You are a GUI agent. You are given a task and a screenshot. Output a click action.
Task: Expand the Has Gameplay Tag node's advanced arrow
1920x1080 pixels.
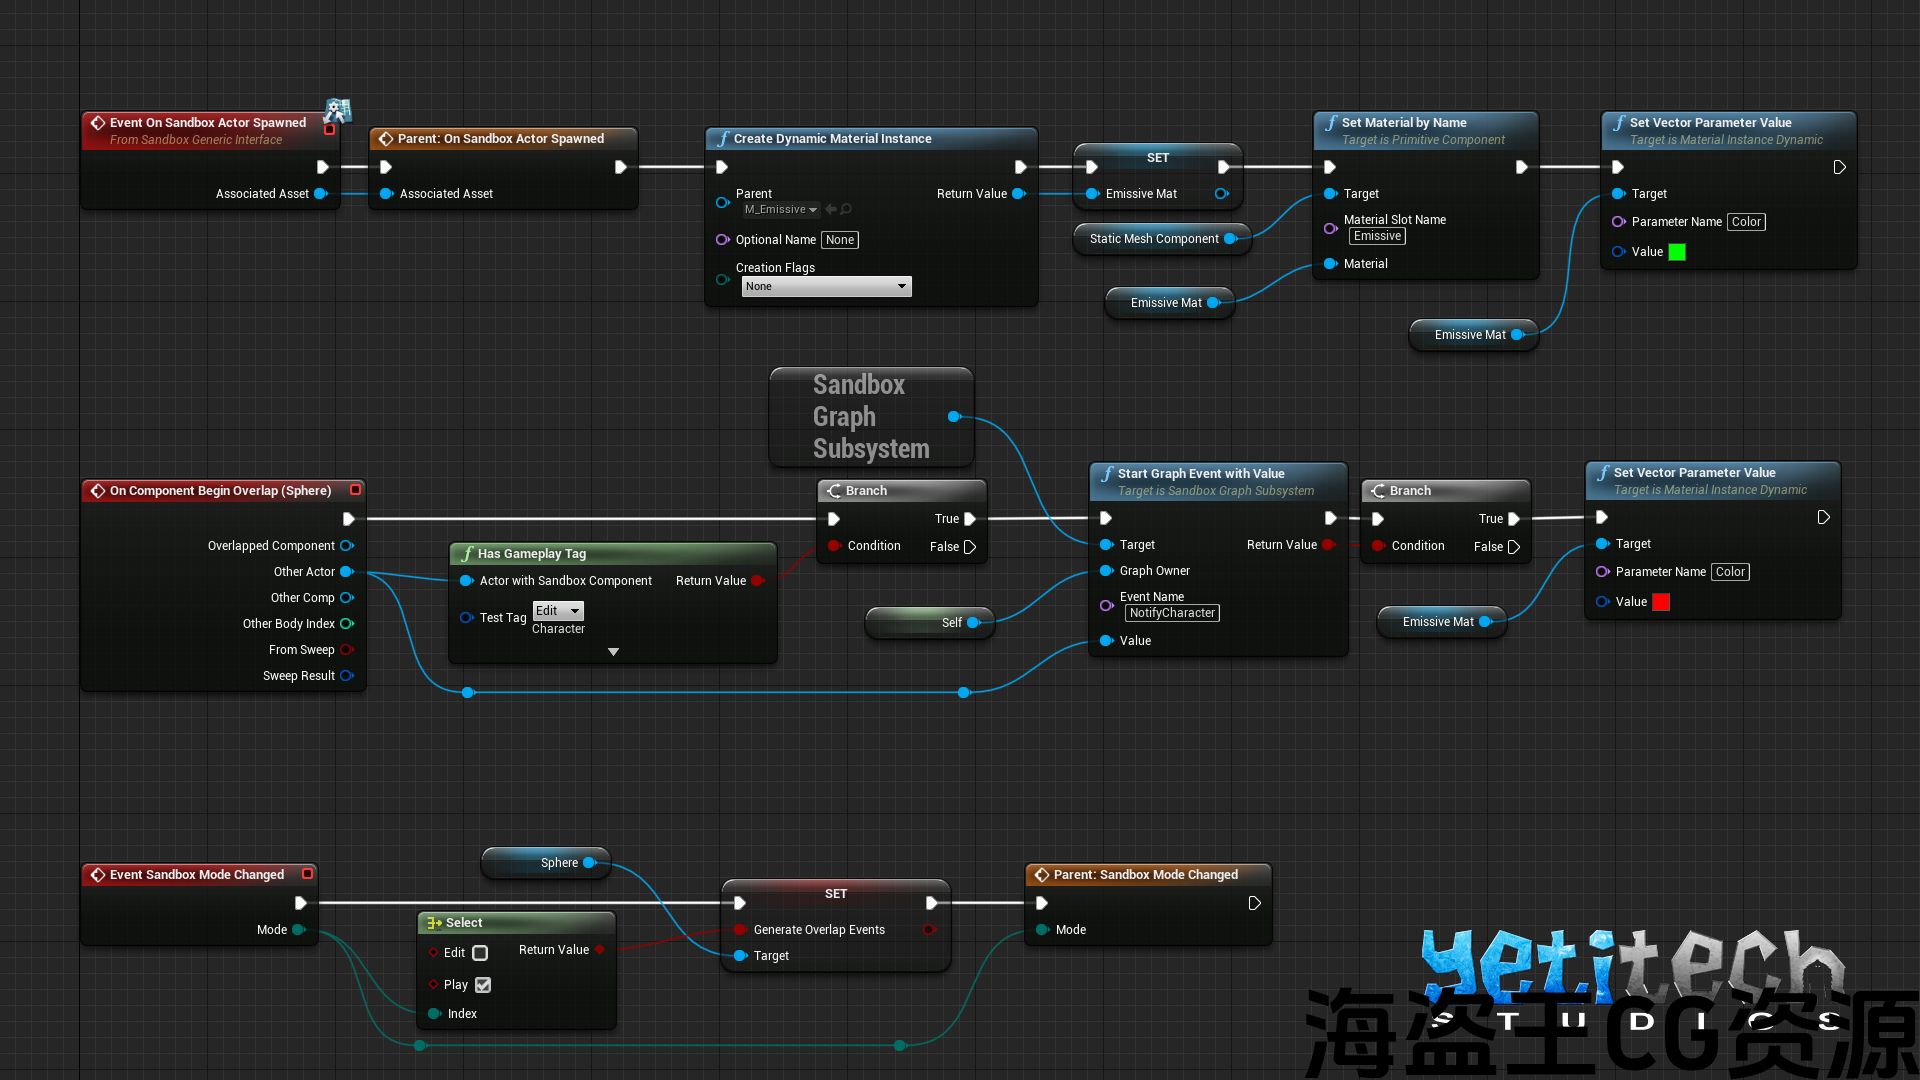[613, 652]
